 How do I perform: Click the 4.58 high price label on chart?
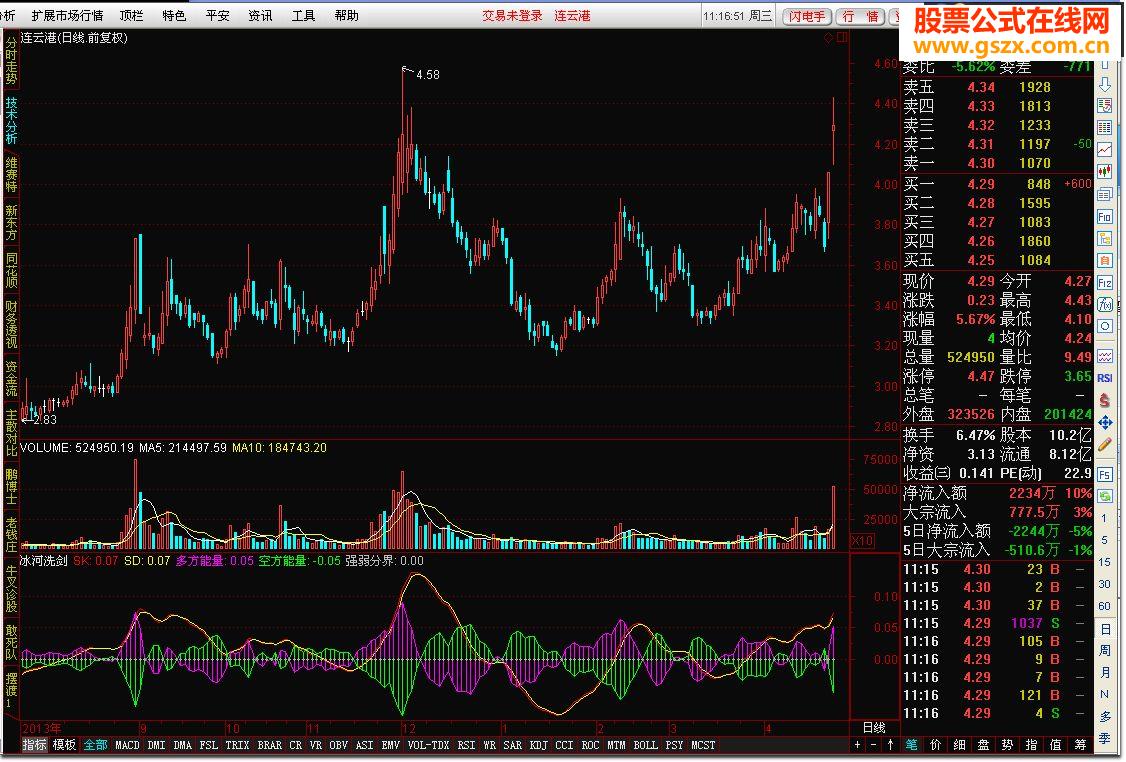click(x=428, y=75)
